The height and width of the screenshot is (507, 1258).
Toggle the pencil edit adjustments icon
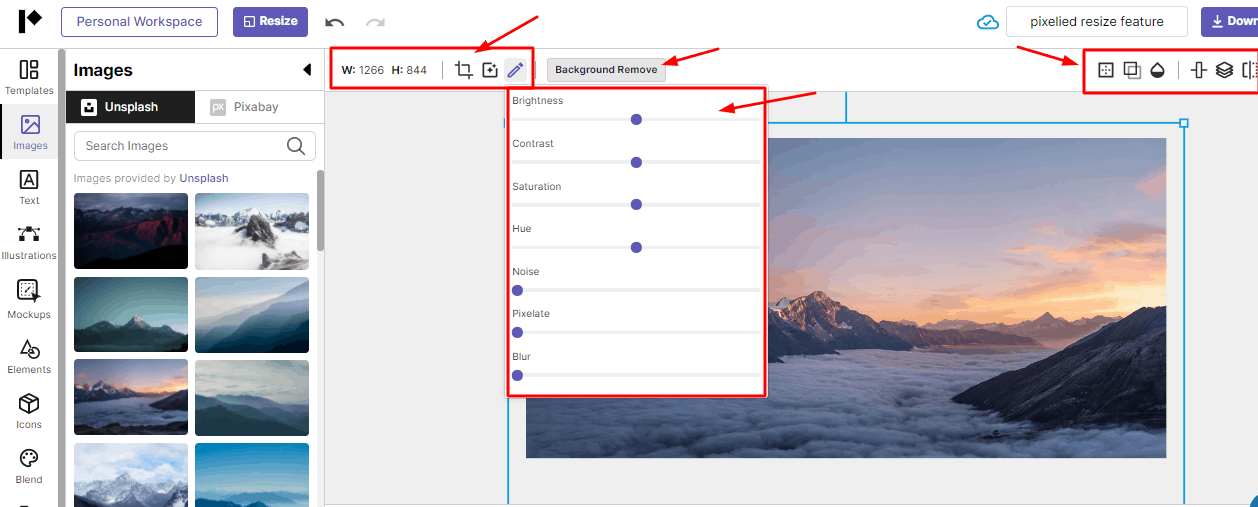click(515, 70)
